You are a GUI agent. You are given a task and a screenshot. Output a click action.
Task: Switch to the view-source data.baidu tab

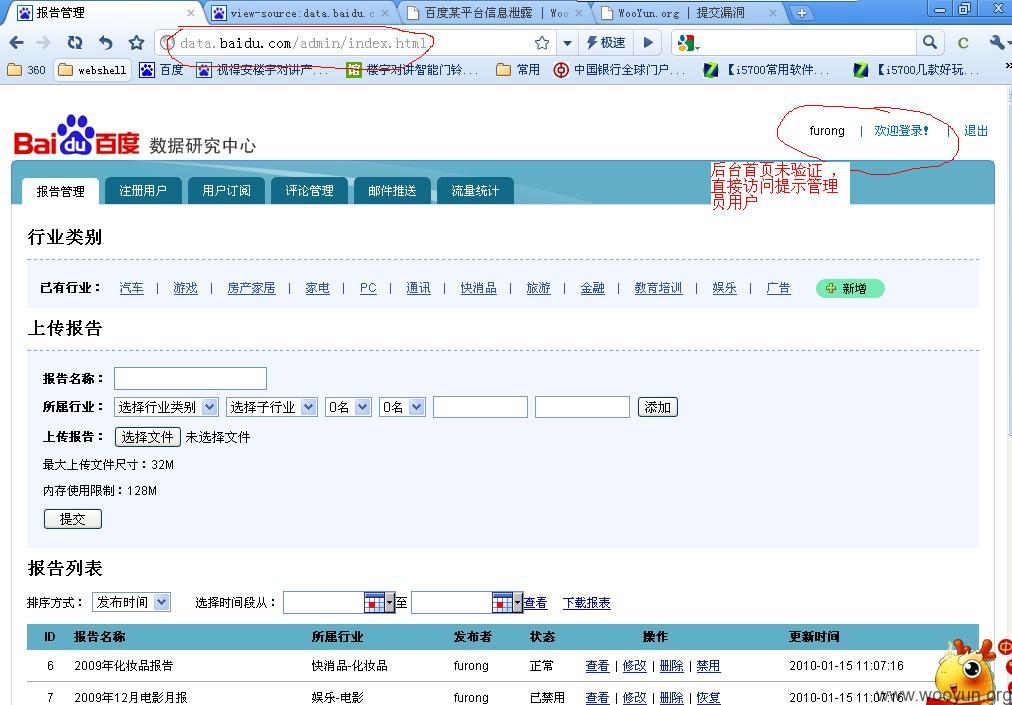click(x=301, y=13)
